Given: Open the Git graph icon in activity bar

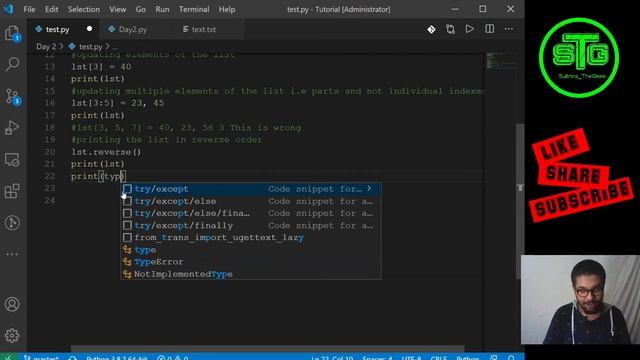Looking at the screenshot, I should [12, 222].
